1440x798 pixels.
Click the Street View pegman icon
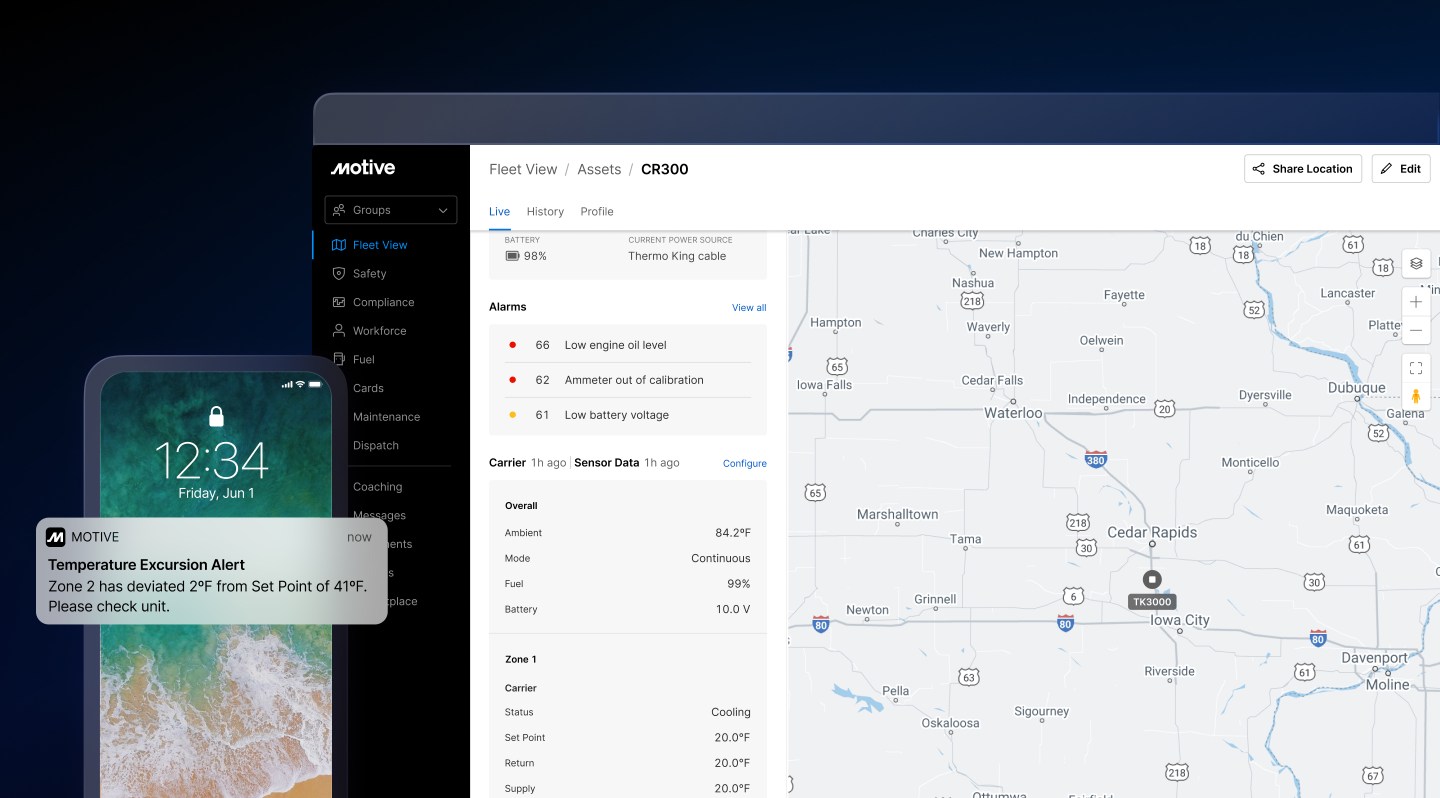(x=1416, y=396)
